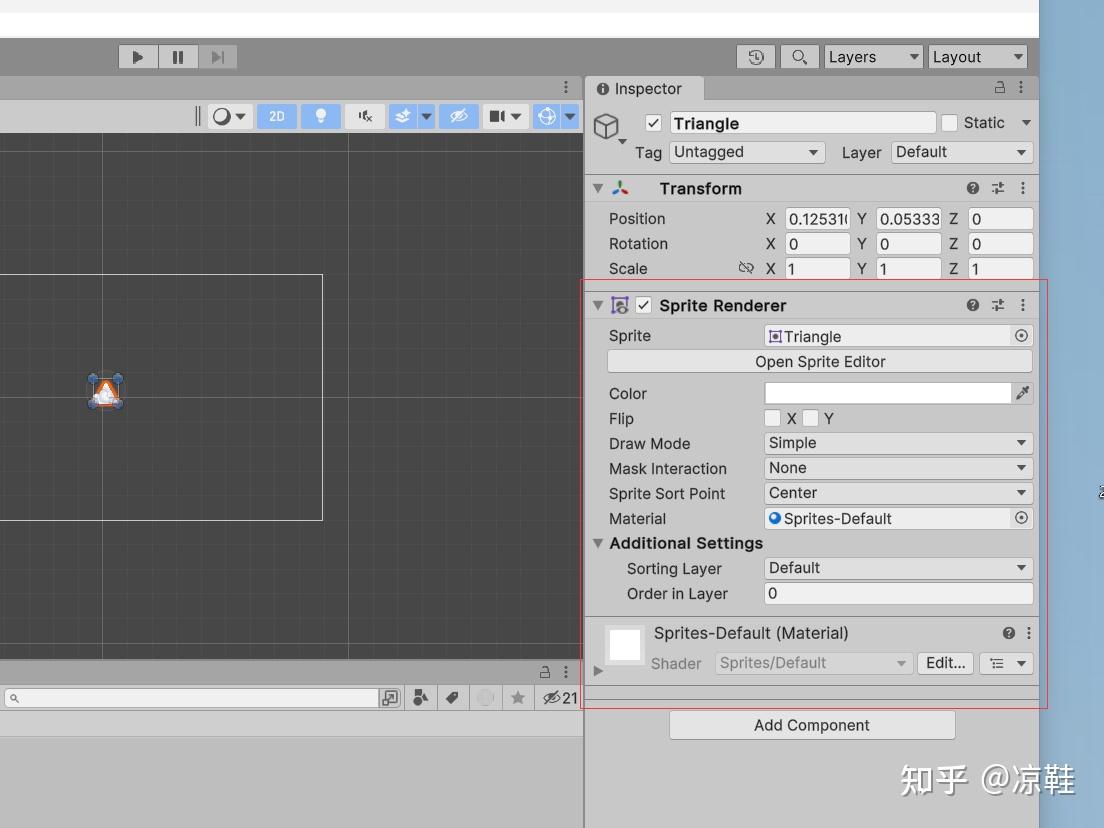The height and width of the screenshot is (828, 1104).
Task: Click the Position X input field
Action: point(818,218)
